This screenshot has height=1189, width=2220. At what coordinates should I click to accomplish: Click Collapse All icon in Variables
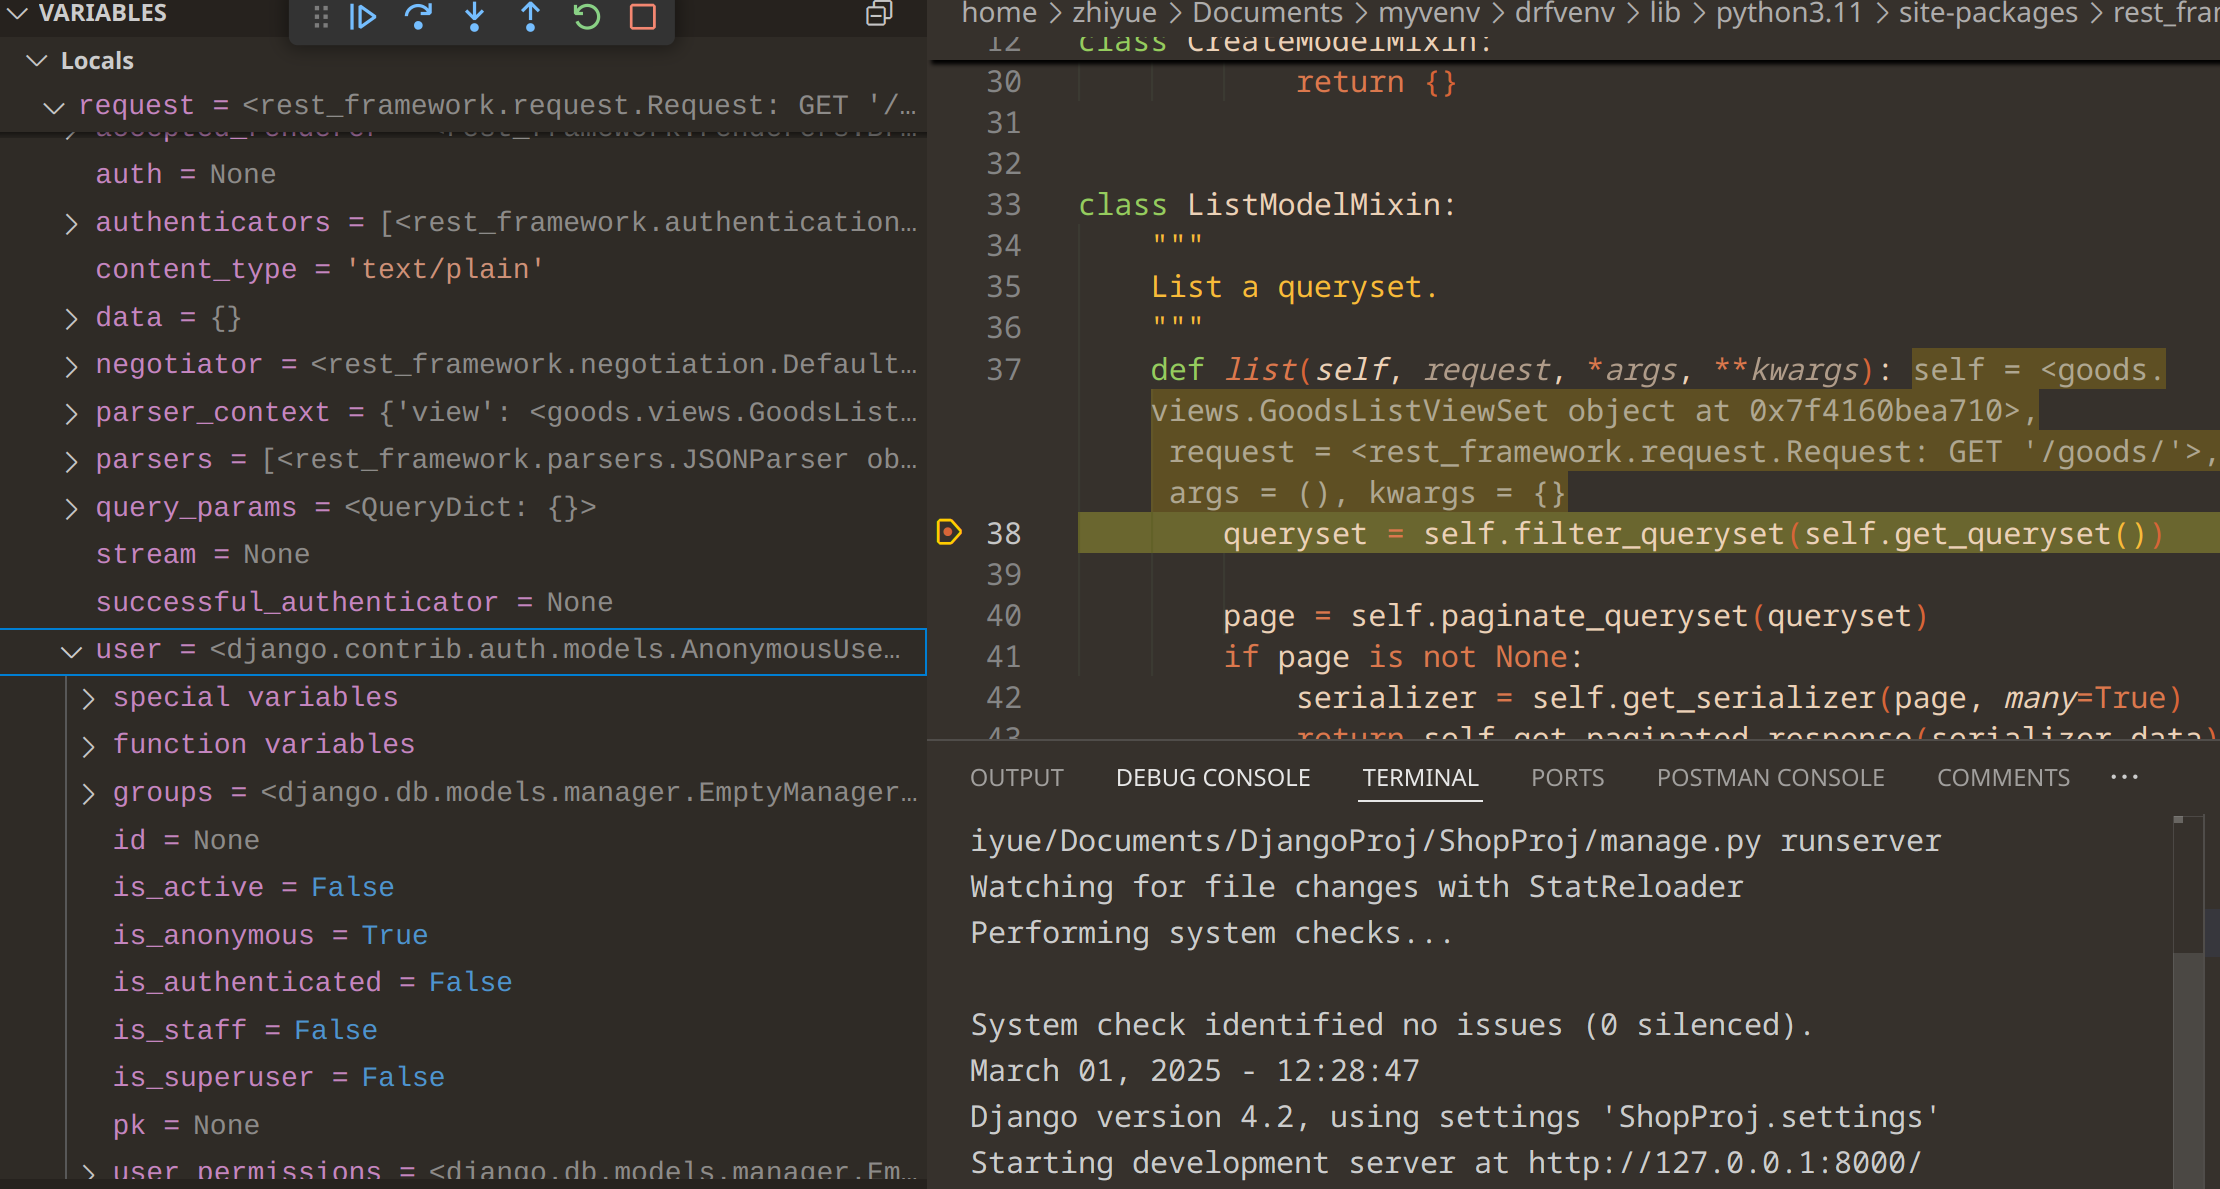(x=879, y=13)
